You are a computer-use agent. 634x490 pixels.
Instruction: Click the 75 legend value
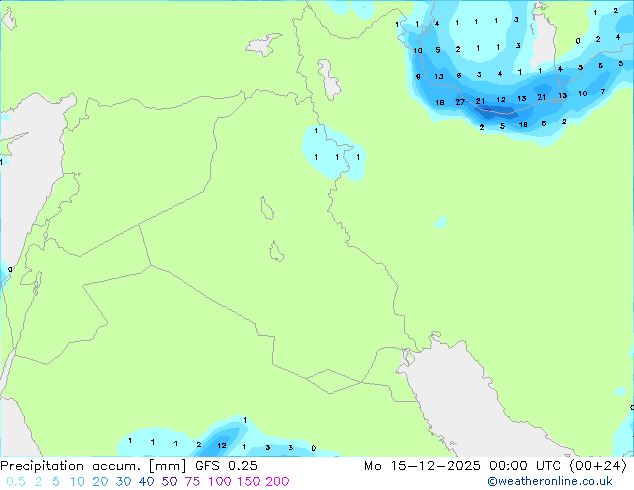click(x=192, y=482)
